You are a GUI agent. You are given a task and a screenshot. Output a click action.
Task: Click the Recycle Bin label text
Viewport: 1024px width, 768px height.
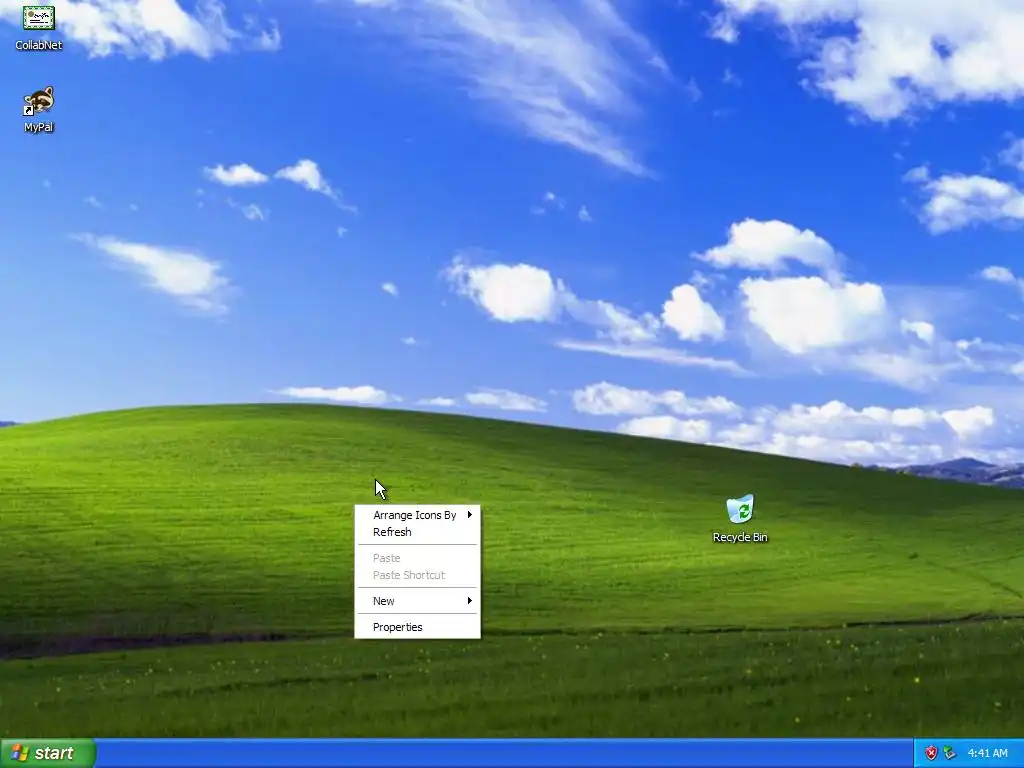pos(740,537)
